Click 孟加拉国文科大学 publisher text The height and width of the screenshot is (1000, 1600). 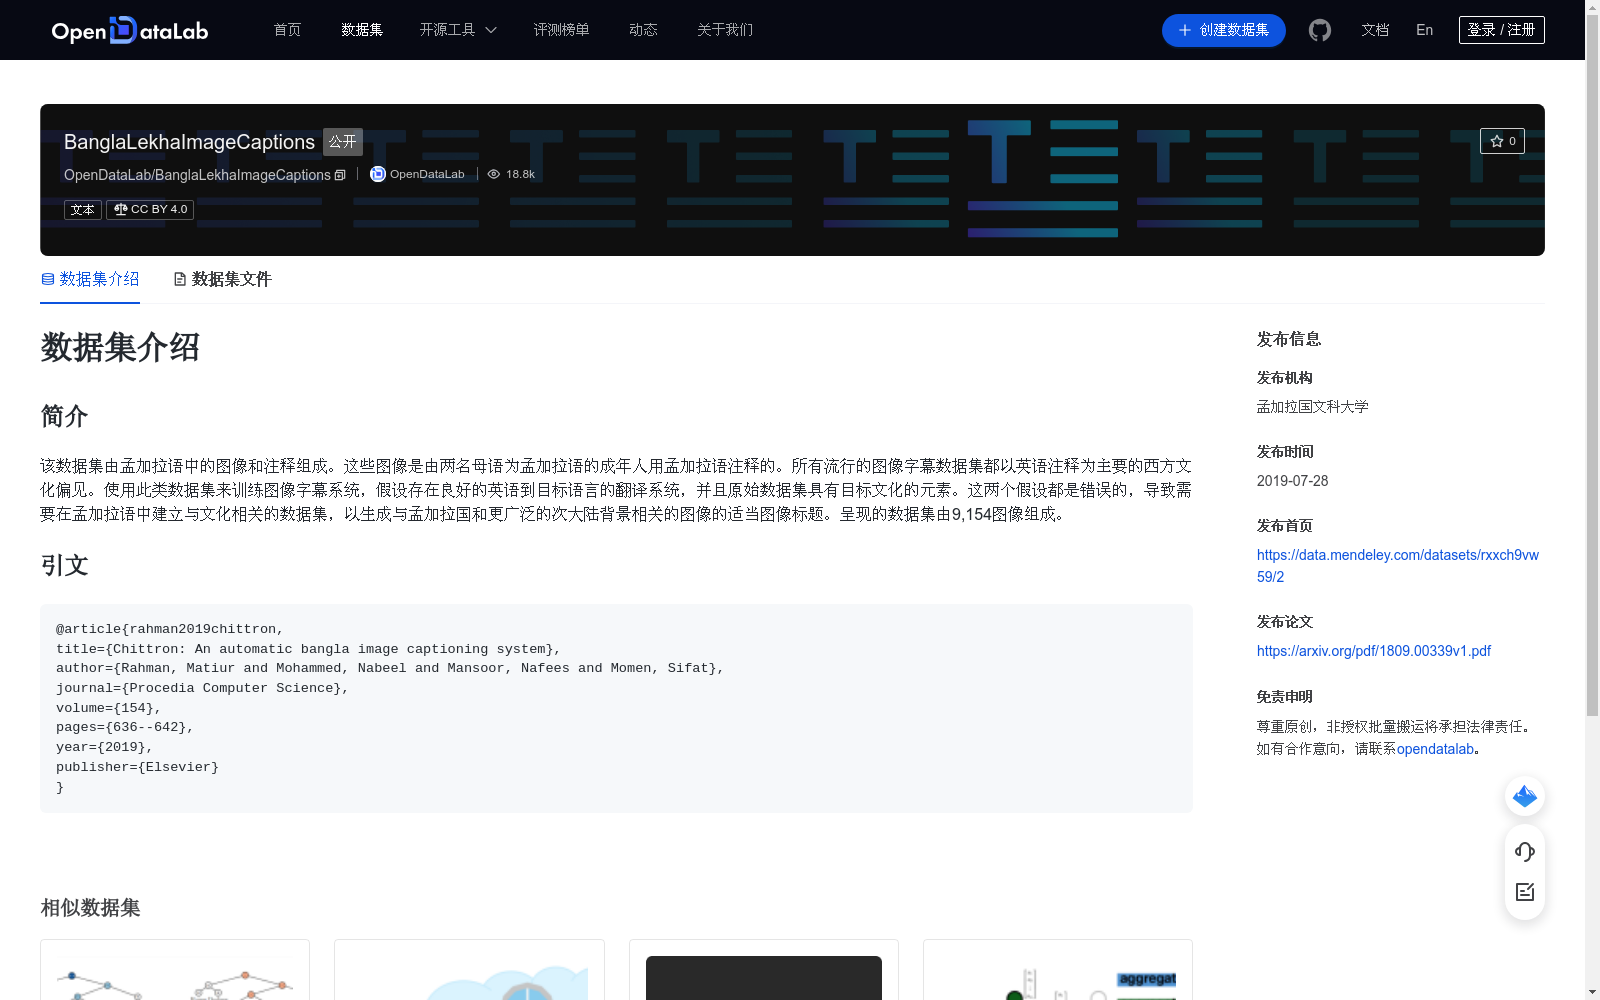click(1312, 407)
